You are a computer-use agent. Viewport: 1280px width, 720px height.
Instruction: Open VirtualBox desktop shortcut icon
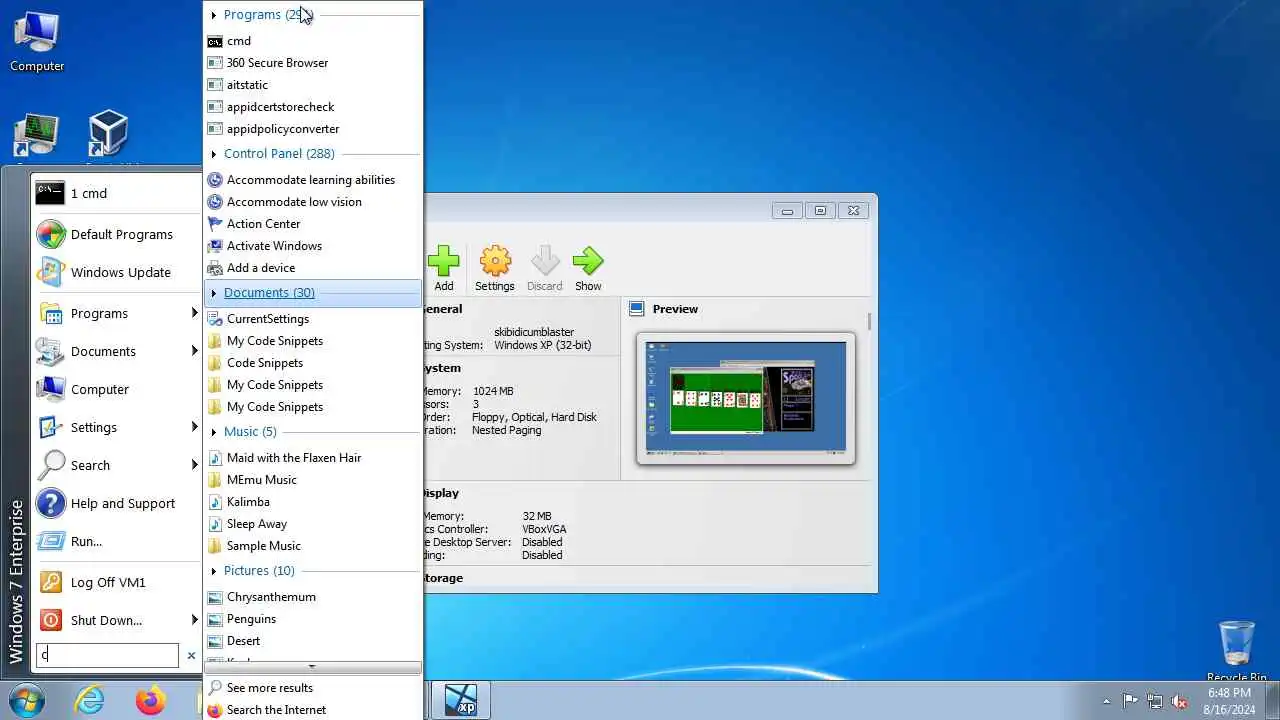coord(108,137)
